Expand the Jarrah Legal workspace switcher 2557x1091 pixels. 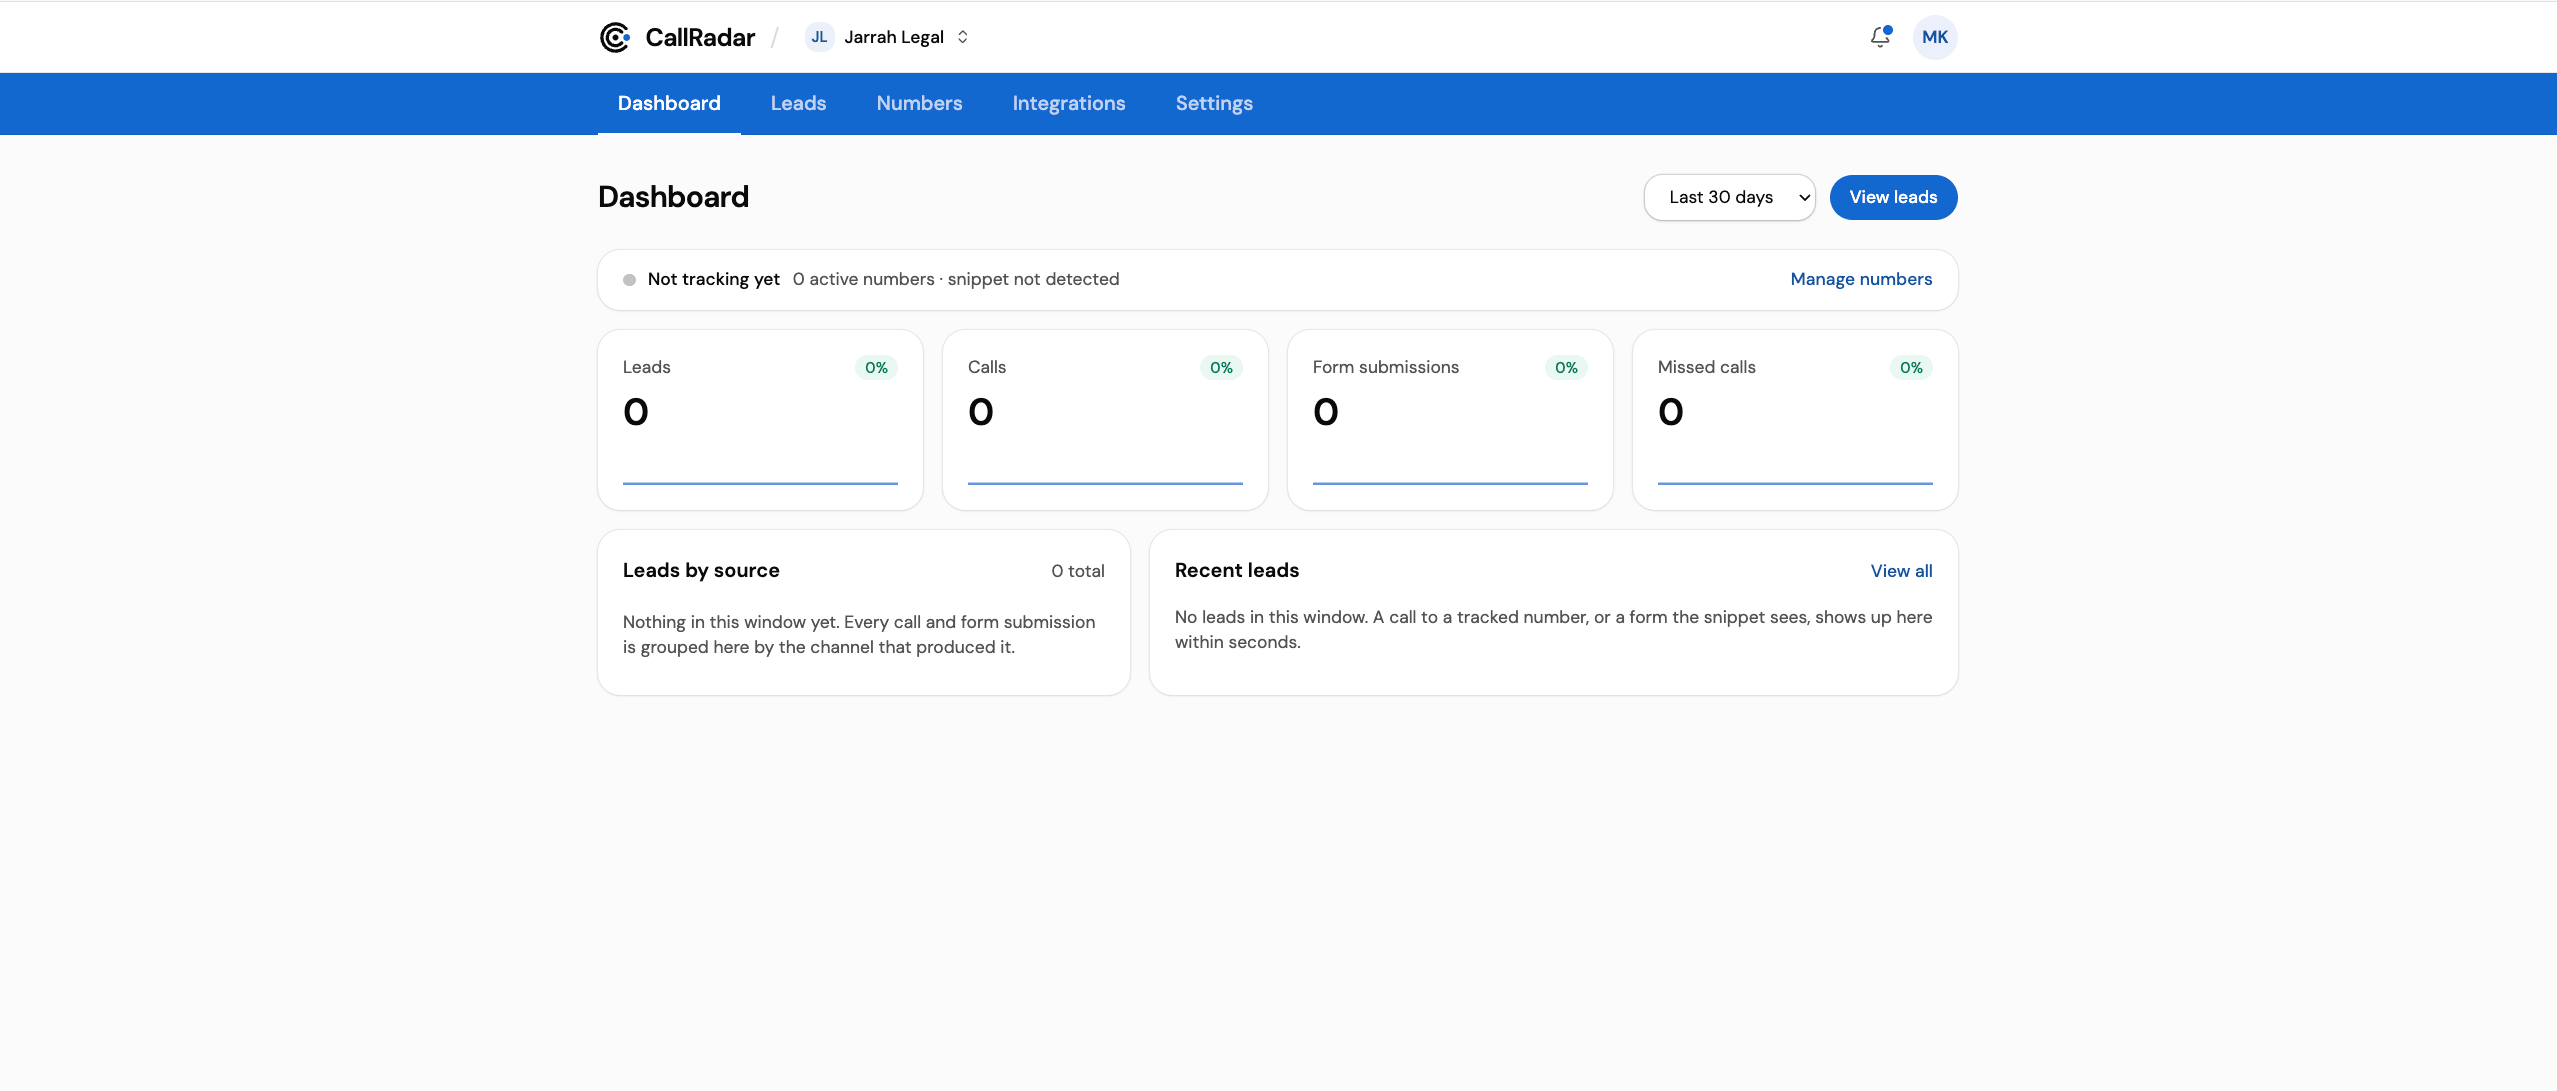(x=887, y=37)
